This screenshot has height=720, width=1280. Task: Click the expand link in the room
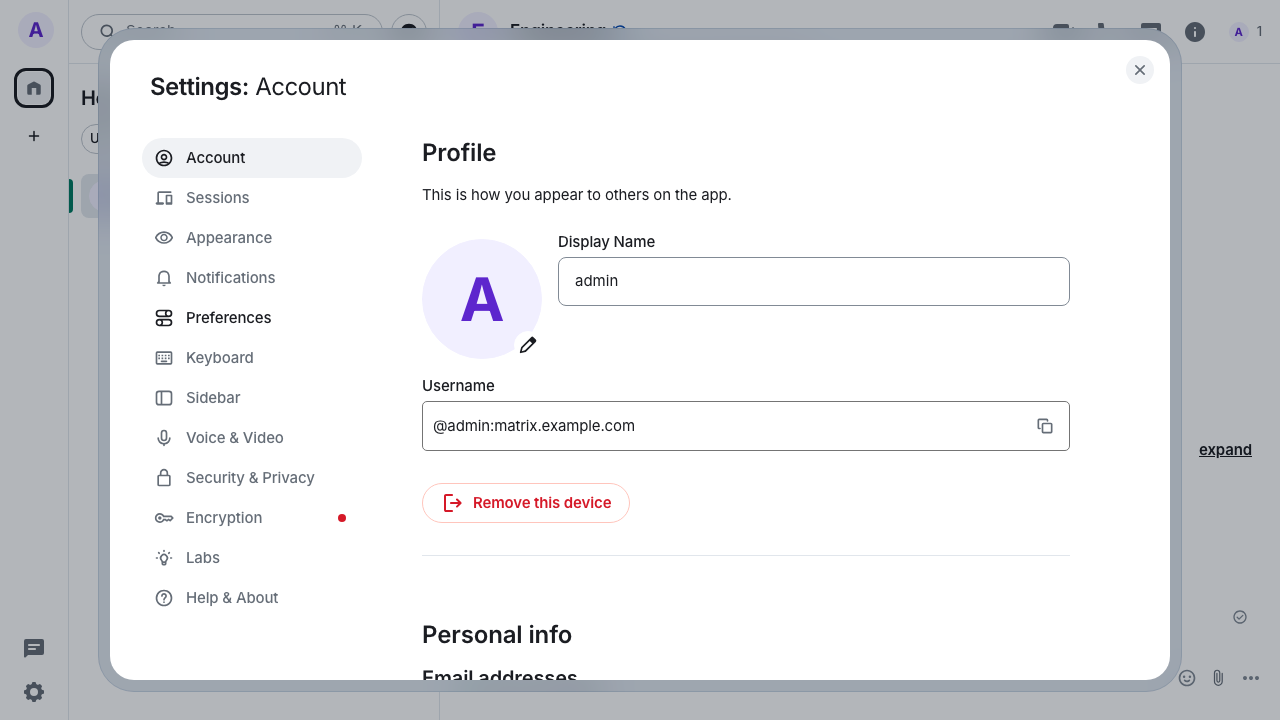[x=1225, y=450]
